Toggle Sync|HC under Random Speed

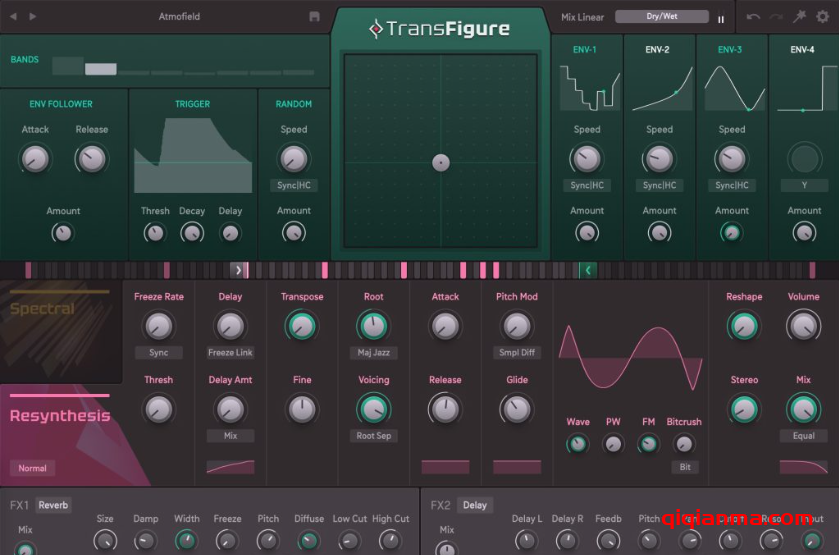click(294, 185)
